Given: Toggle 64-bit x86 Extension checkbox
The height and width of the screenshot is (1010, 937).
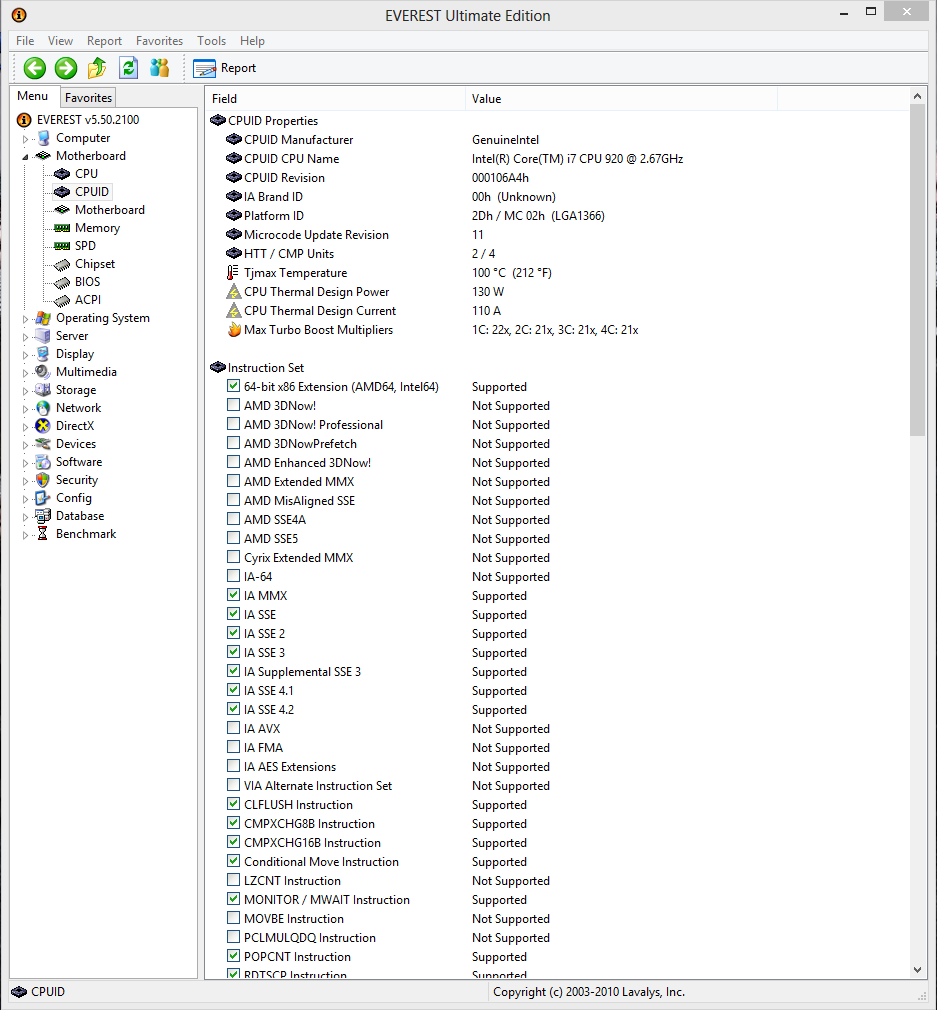Looking at the screenshot, I should pos(233,386).
